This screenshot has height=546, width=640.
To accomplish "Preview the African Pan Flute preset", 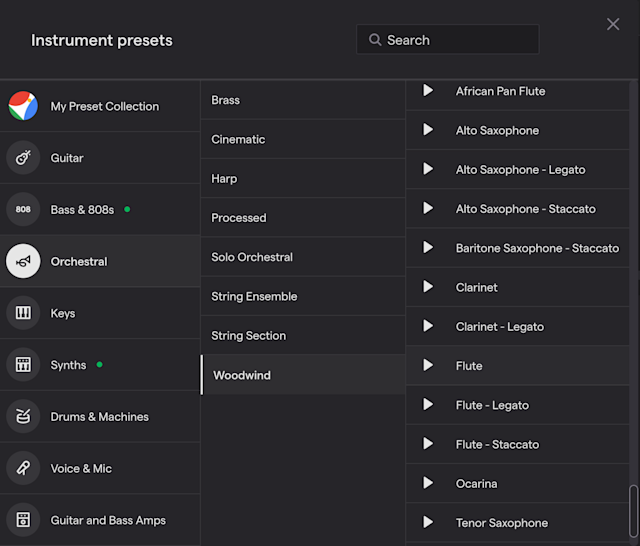I will [x=428, y=90].
